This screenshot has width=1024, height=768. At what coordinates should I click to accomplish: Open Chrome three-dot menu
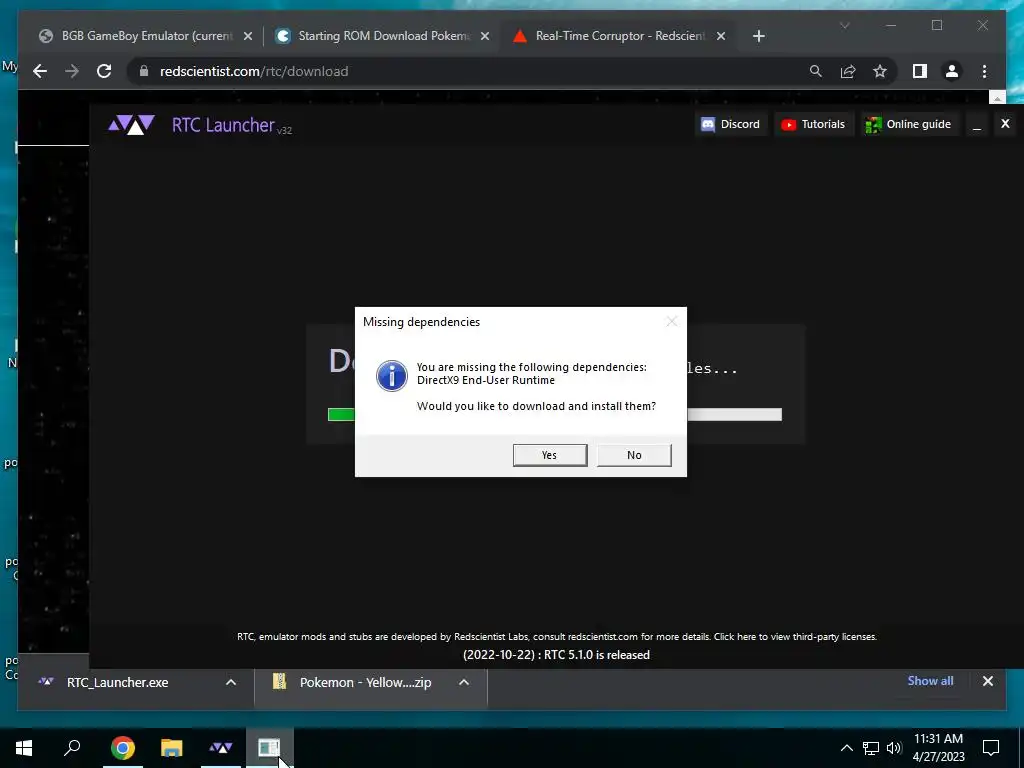click(x=984, y=71)
